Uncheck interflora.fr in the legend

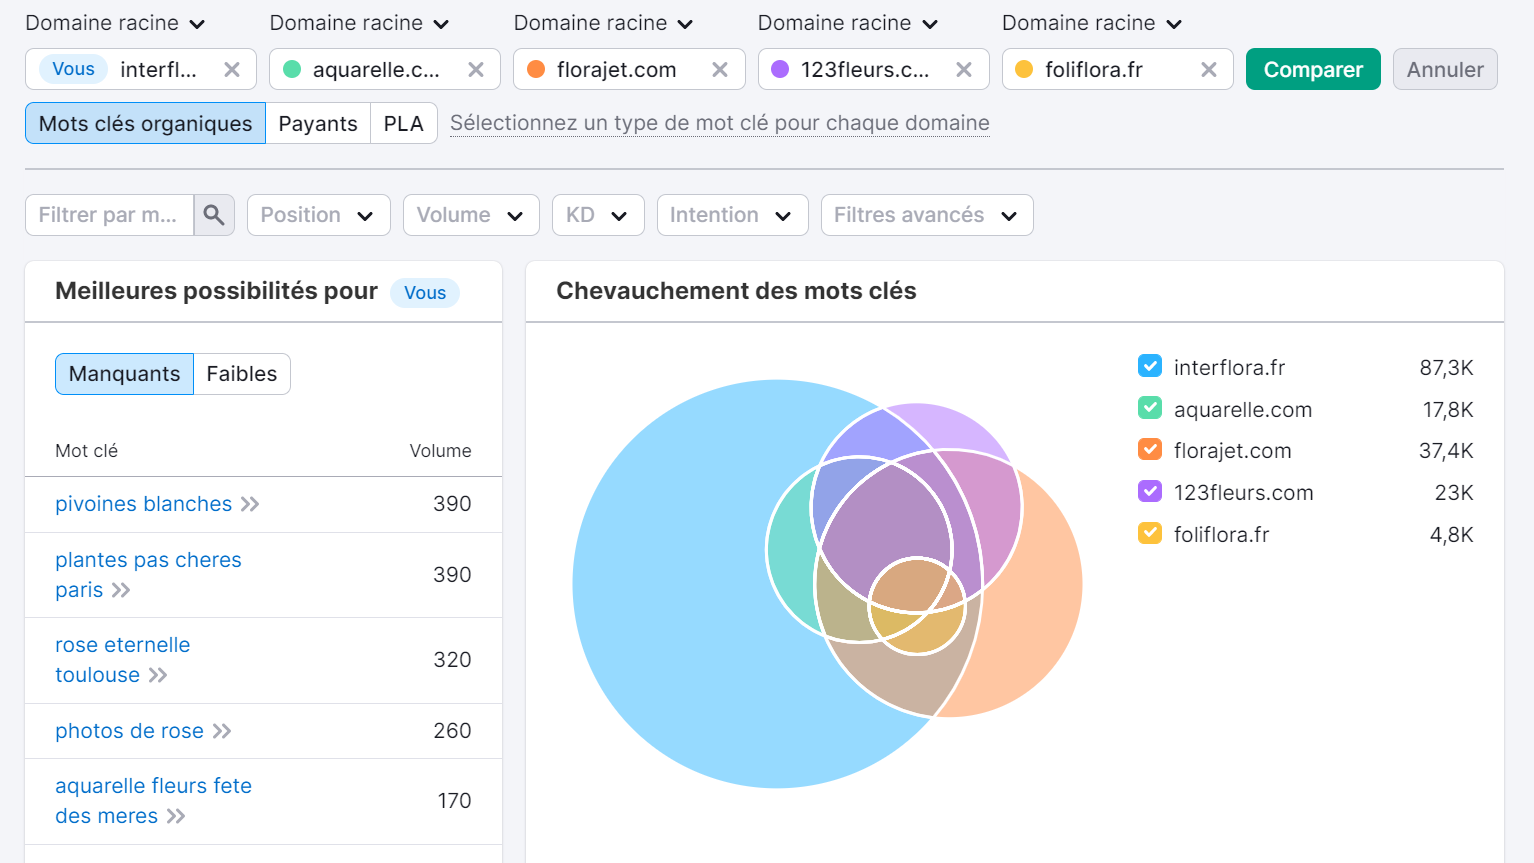point(1150,366)
